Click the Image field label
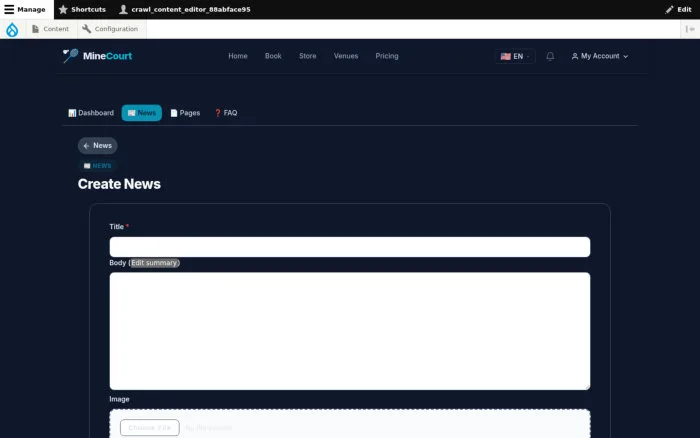 pos(119,399)
